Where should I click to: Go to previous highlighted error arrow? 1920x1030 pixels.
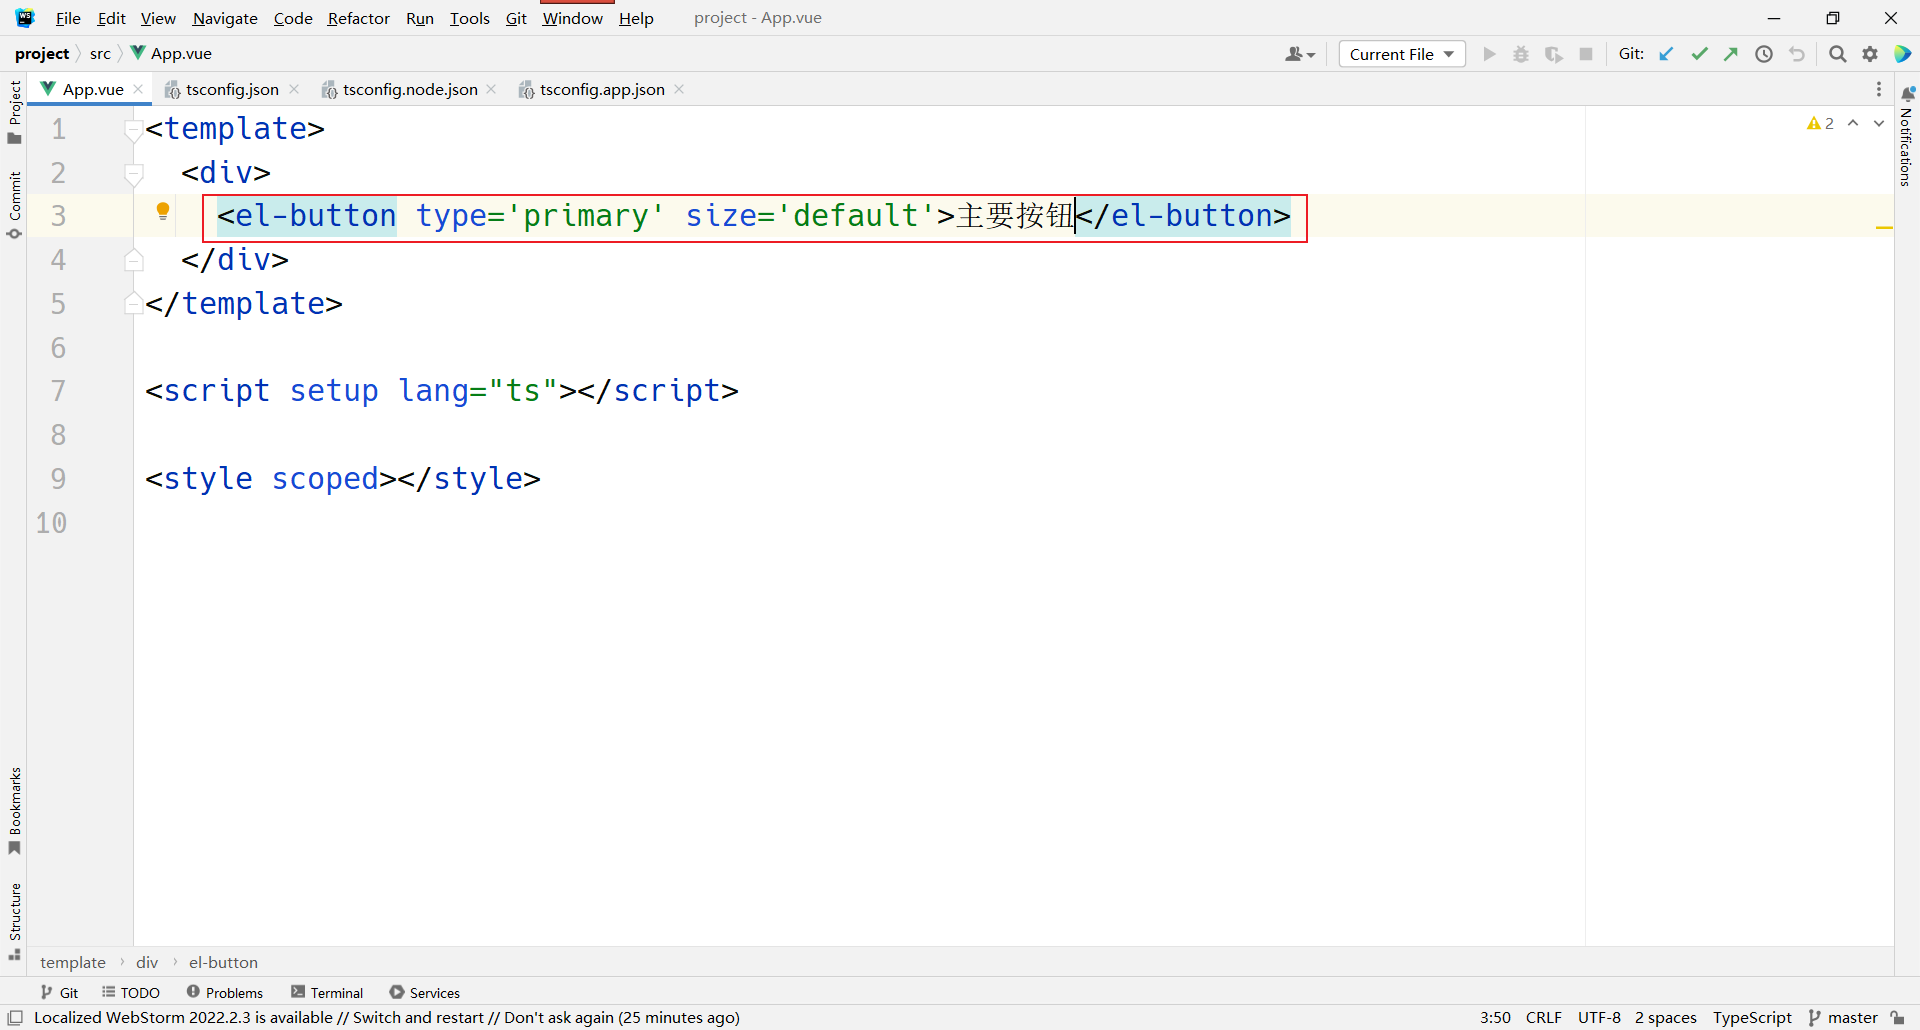[1853, 123]
